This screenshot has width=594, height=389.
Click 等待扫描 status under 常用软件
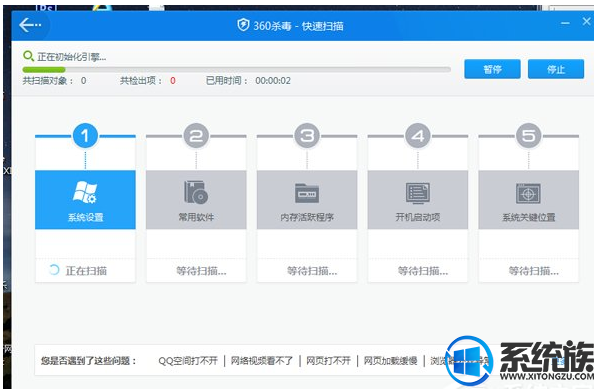[201, 271]
